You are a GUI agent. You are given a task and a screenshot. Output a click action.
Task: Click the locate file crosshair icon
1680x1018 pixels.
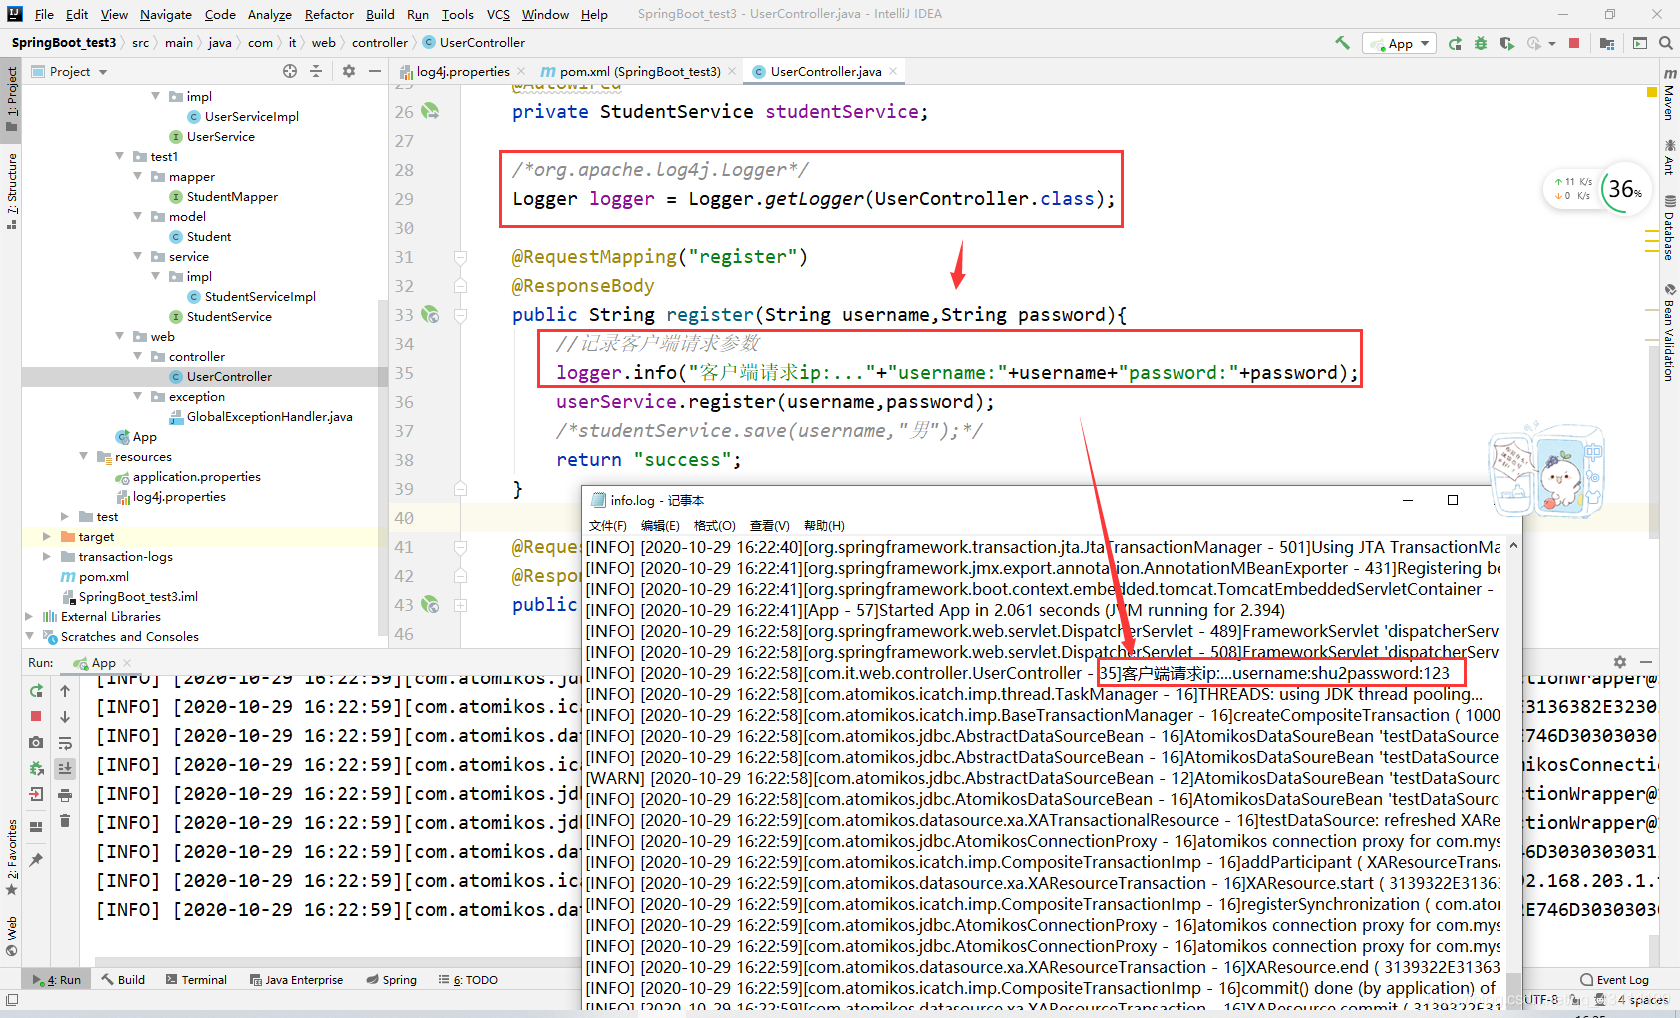290,71
